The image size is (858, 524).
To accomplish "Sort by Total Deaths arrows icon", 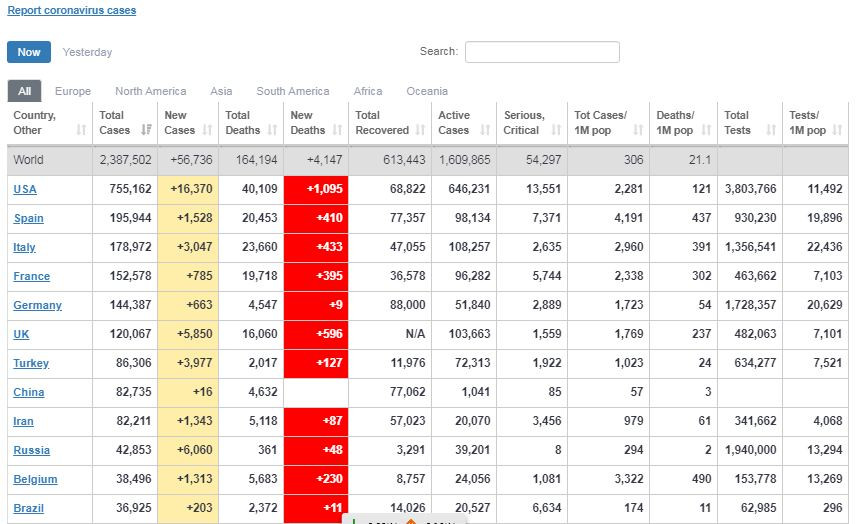I will (x=272, y=130).
